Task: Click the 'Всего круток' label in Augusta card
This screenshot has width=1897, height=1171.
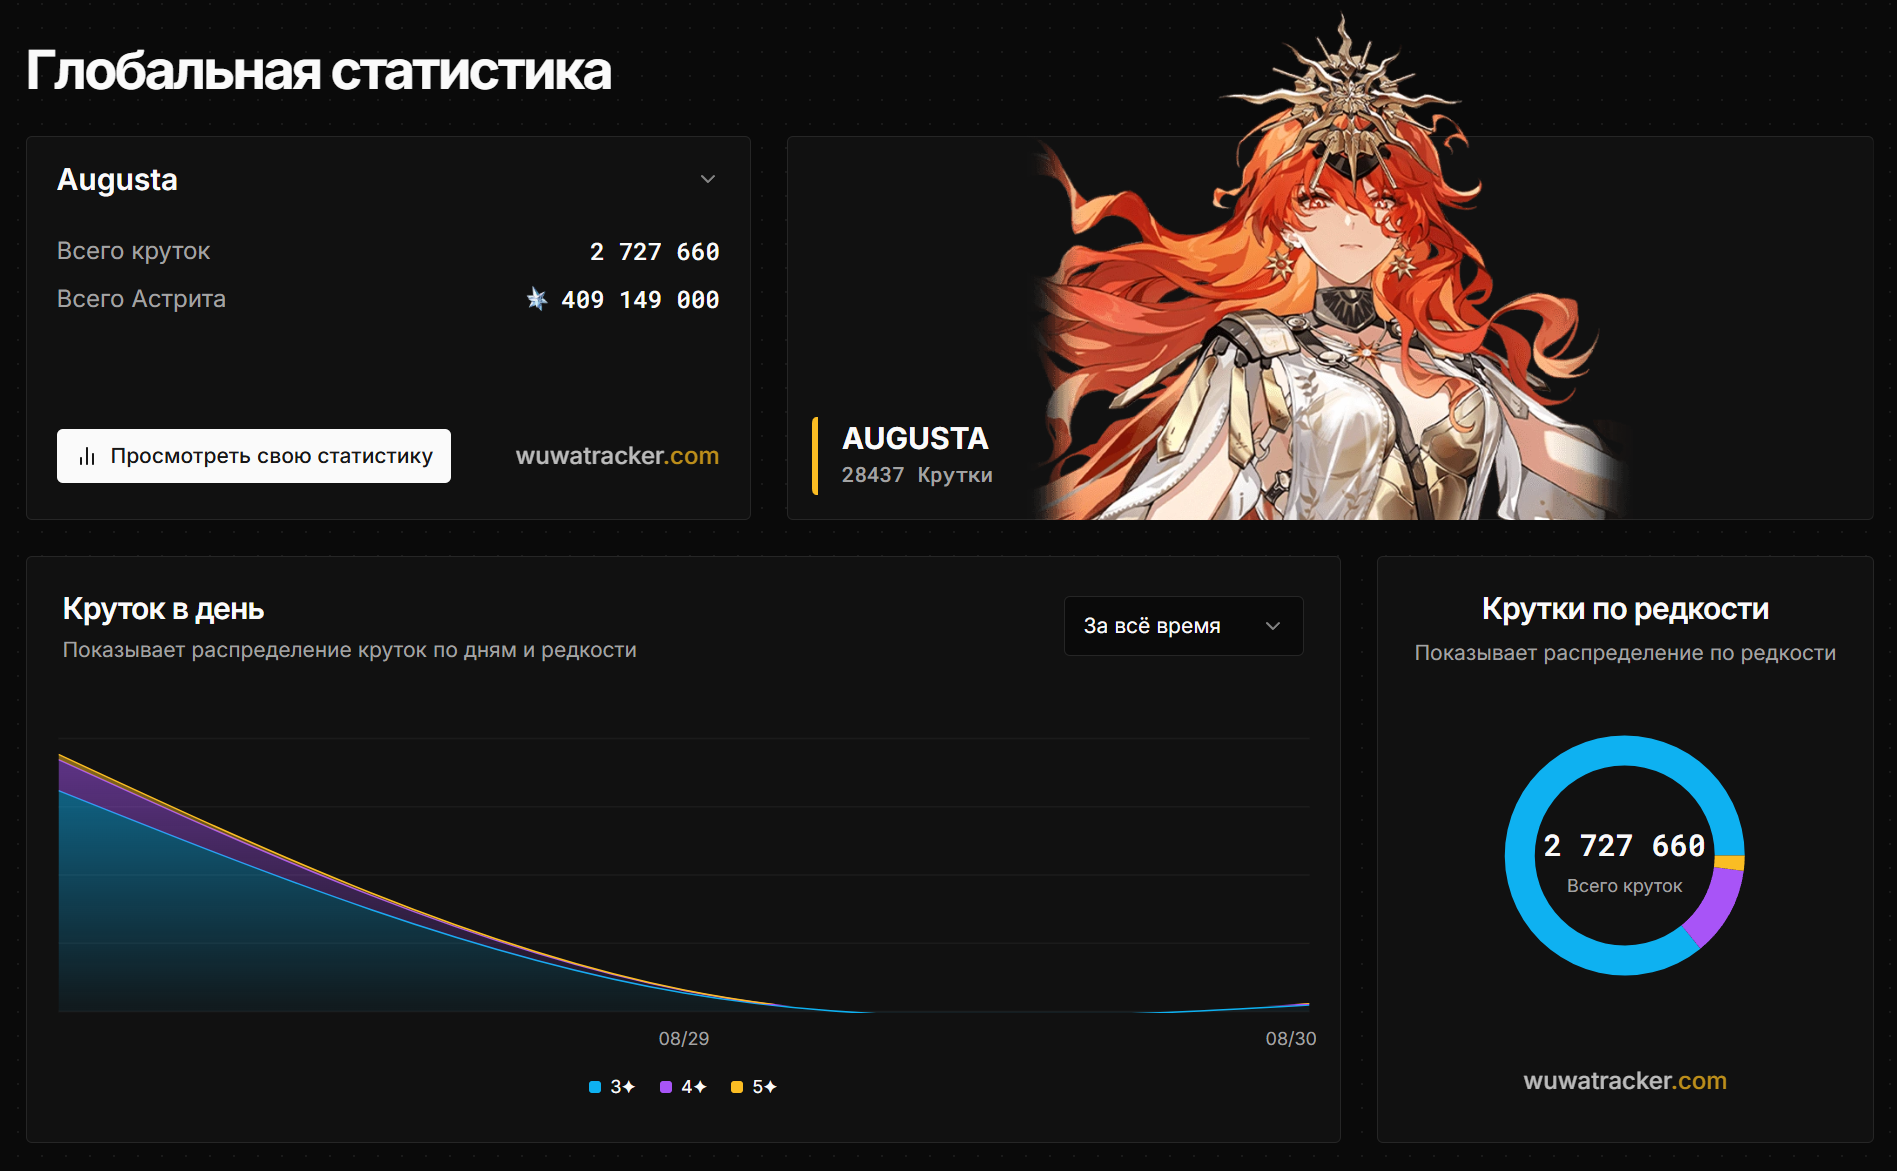Action: pos(133,251)
